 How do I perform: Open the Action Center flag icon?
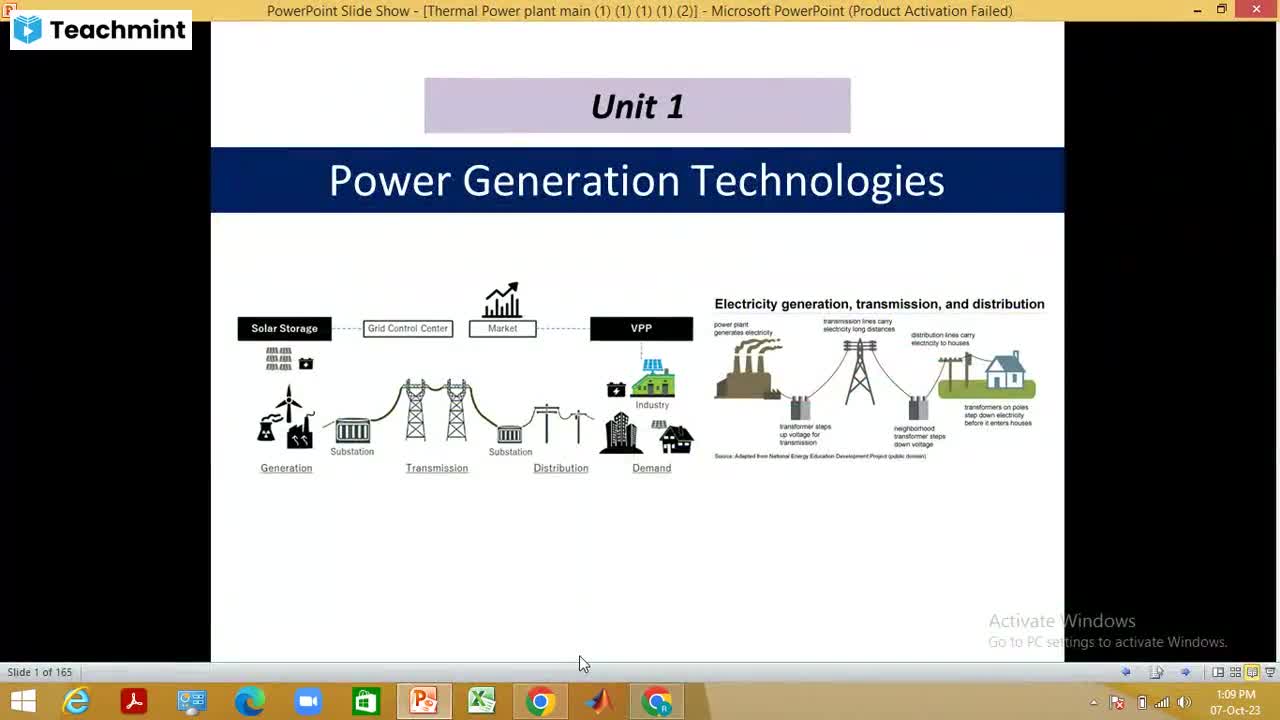(1118, 702)
